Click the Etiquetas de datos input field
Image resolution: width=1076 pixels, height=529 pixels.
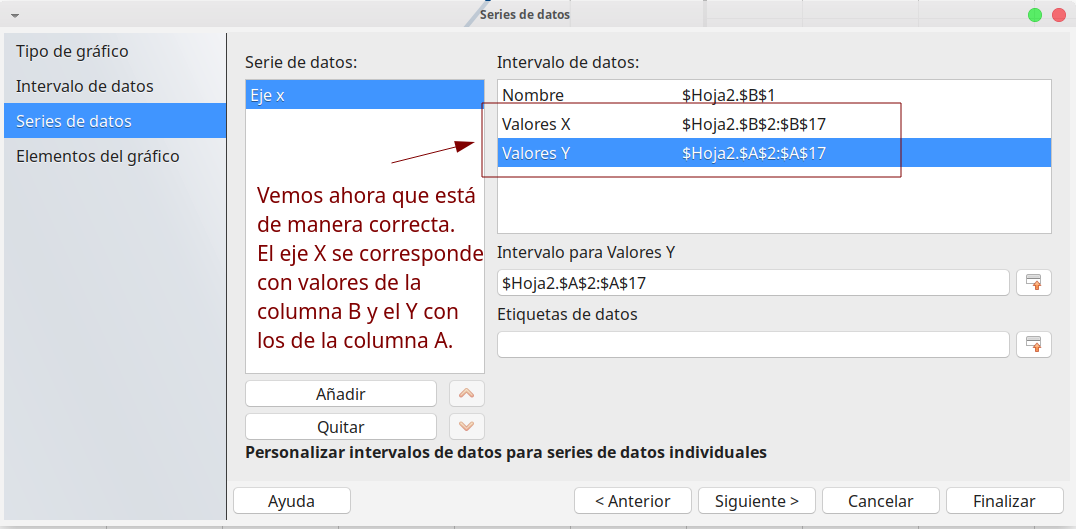[753, 344]
